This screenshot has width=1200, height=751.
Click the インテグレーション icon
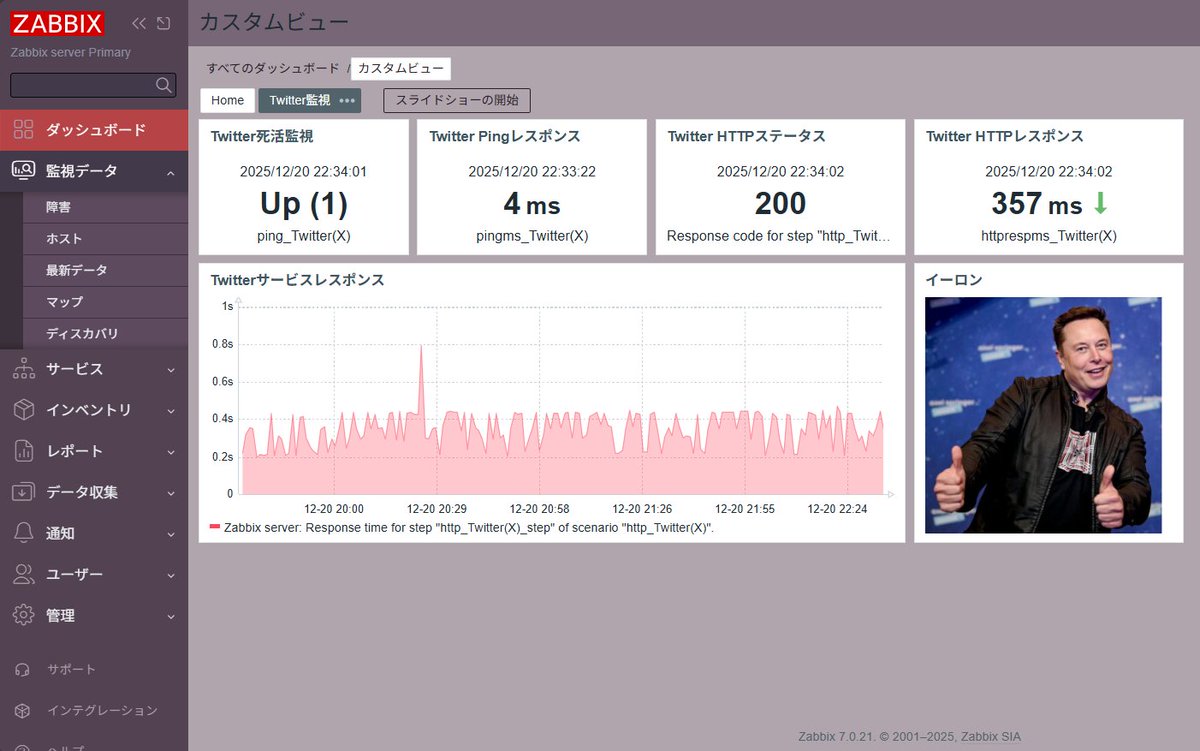click(x=23, y=710)
